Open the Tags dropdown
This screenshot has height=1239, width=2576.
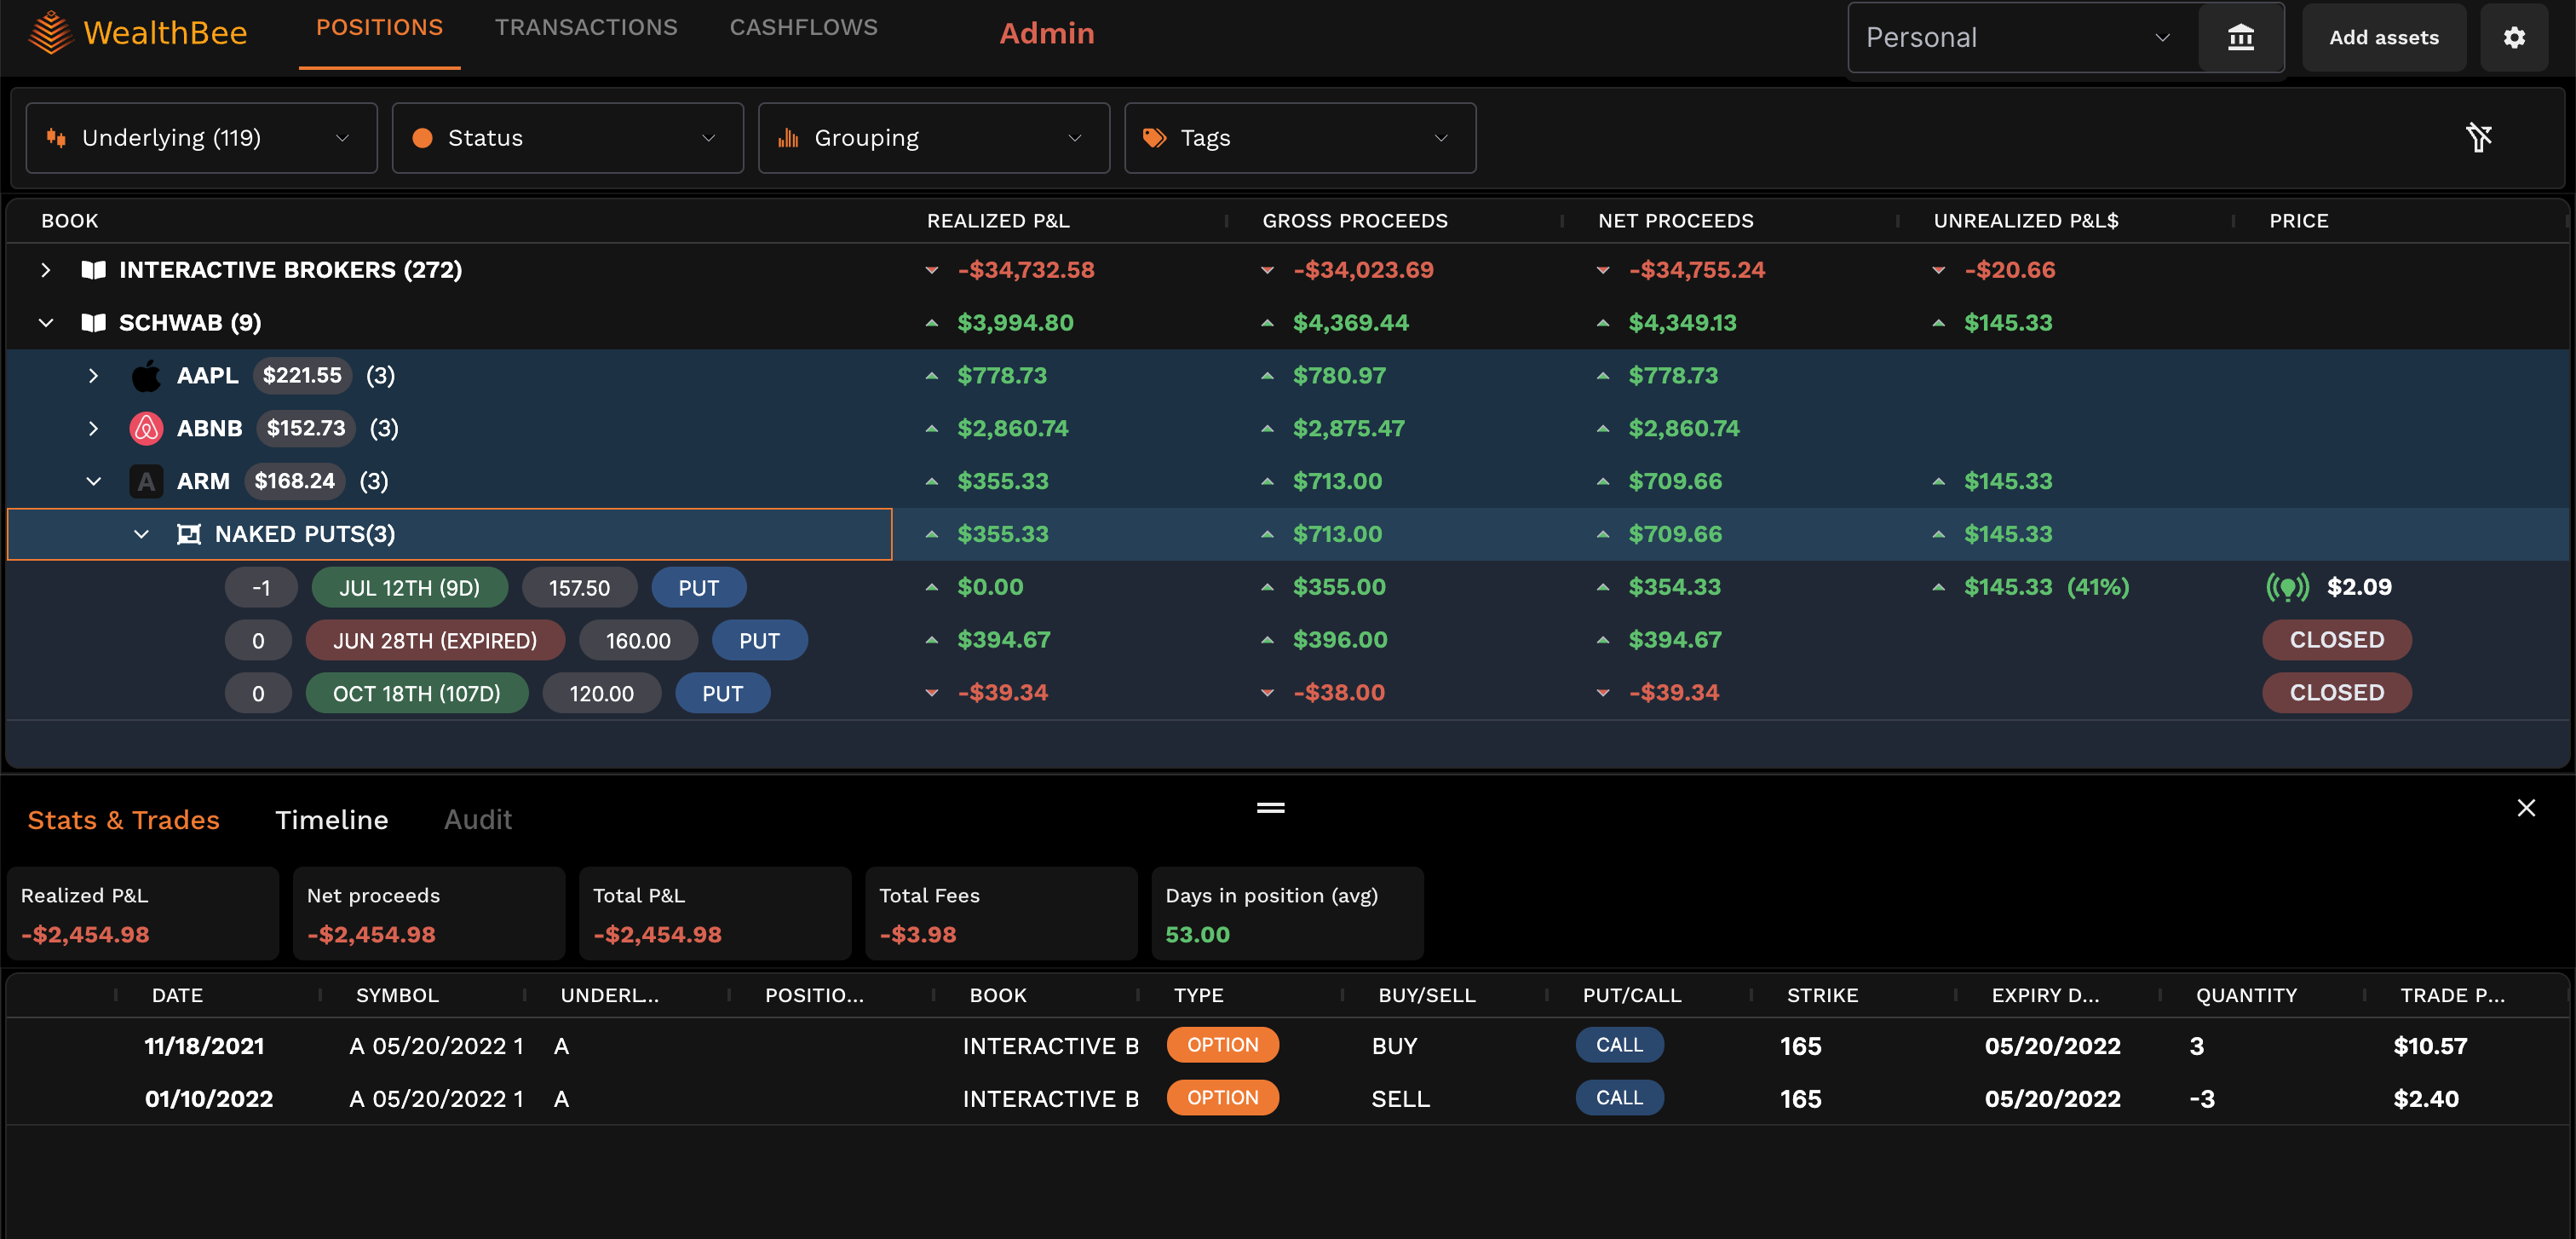pyautogui.click(x=1299, y=138)
